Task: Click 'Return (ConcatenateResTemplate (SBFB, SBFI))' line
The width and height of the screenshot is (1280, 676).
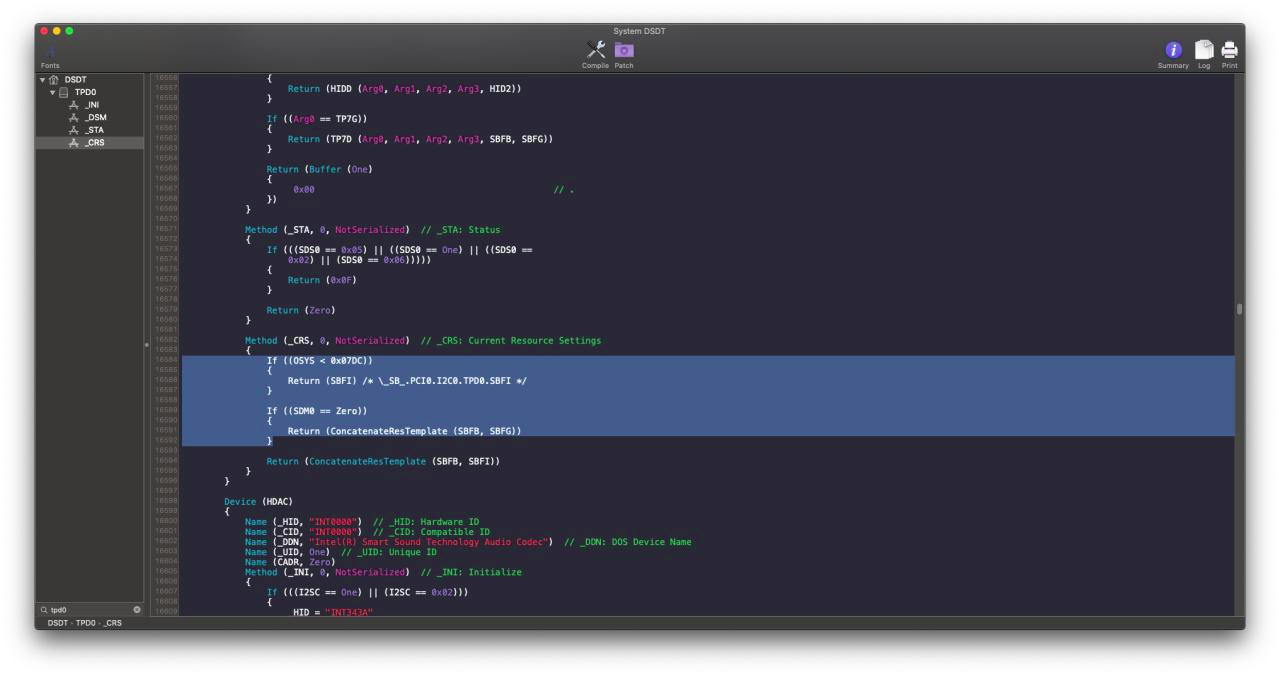Action: (x=383, y=461)
